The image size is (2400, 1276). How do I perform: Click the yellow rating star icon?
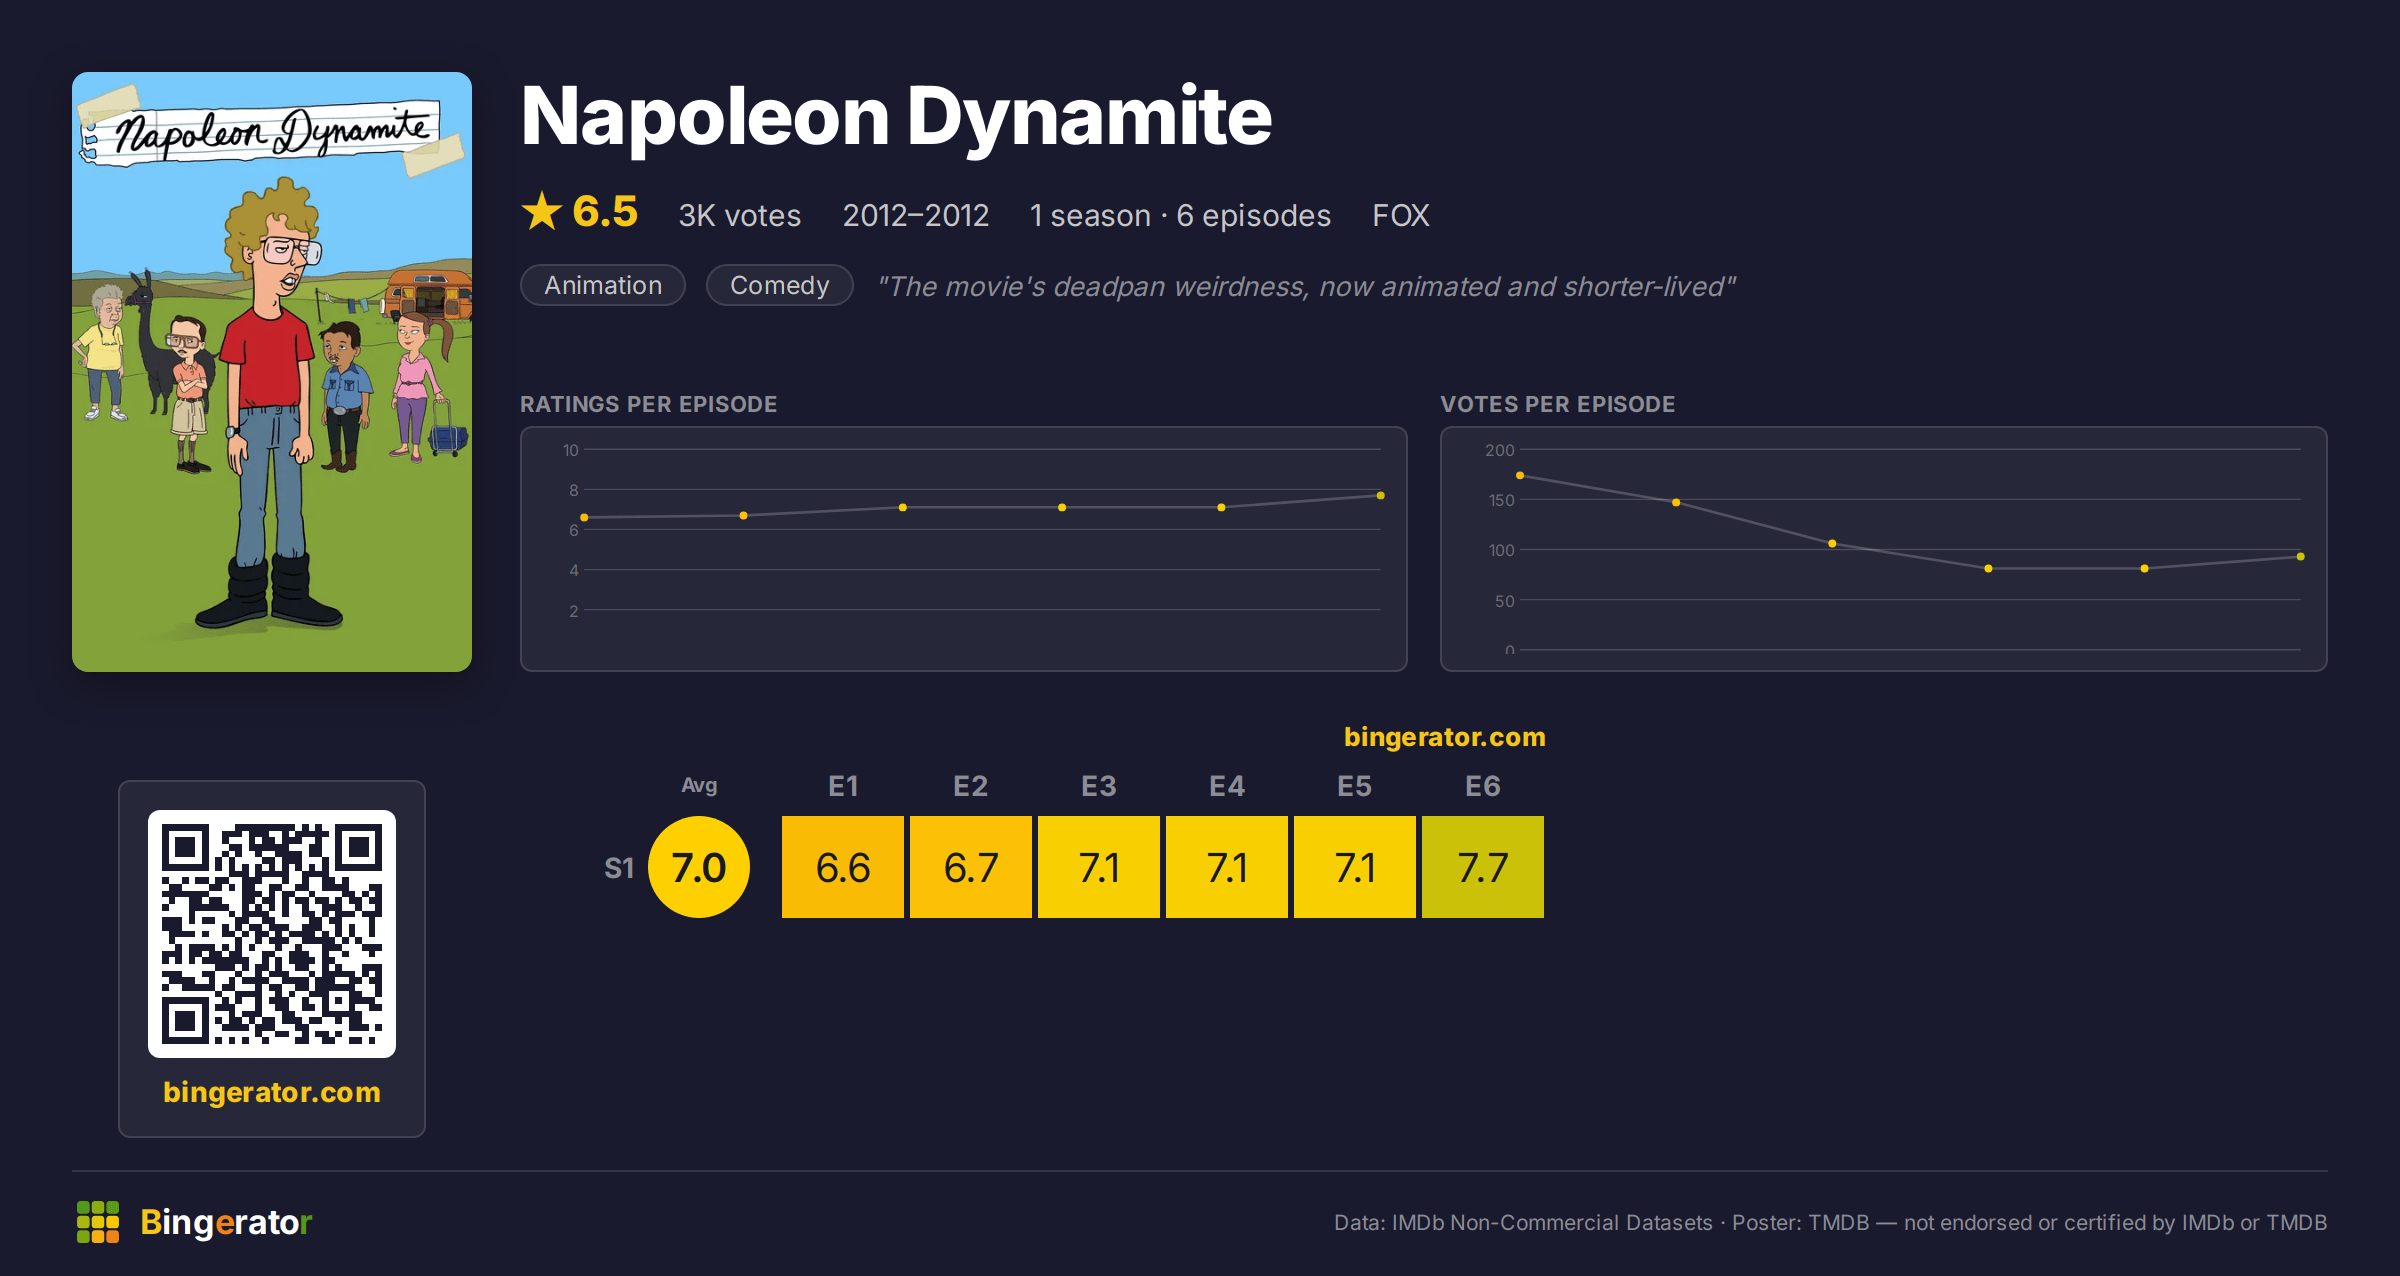542,211
